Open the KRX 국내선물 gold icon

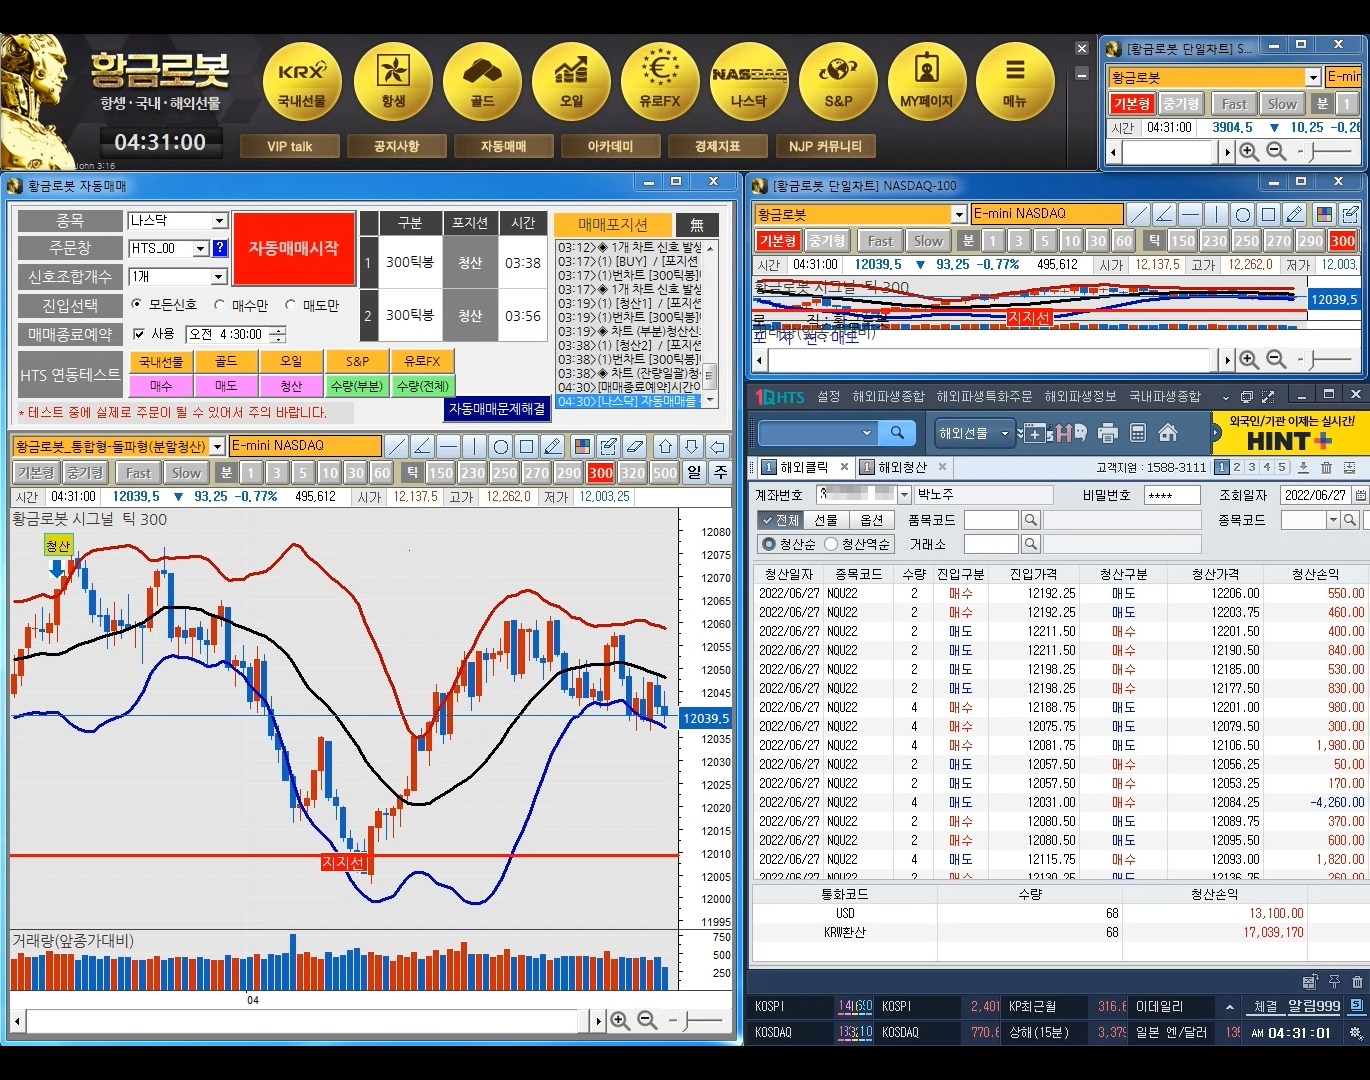click(x=302, y=82)
